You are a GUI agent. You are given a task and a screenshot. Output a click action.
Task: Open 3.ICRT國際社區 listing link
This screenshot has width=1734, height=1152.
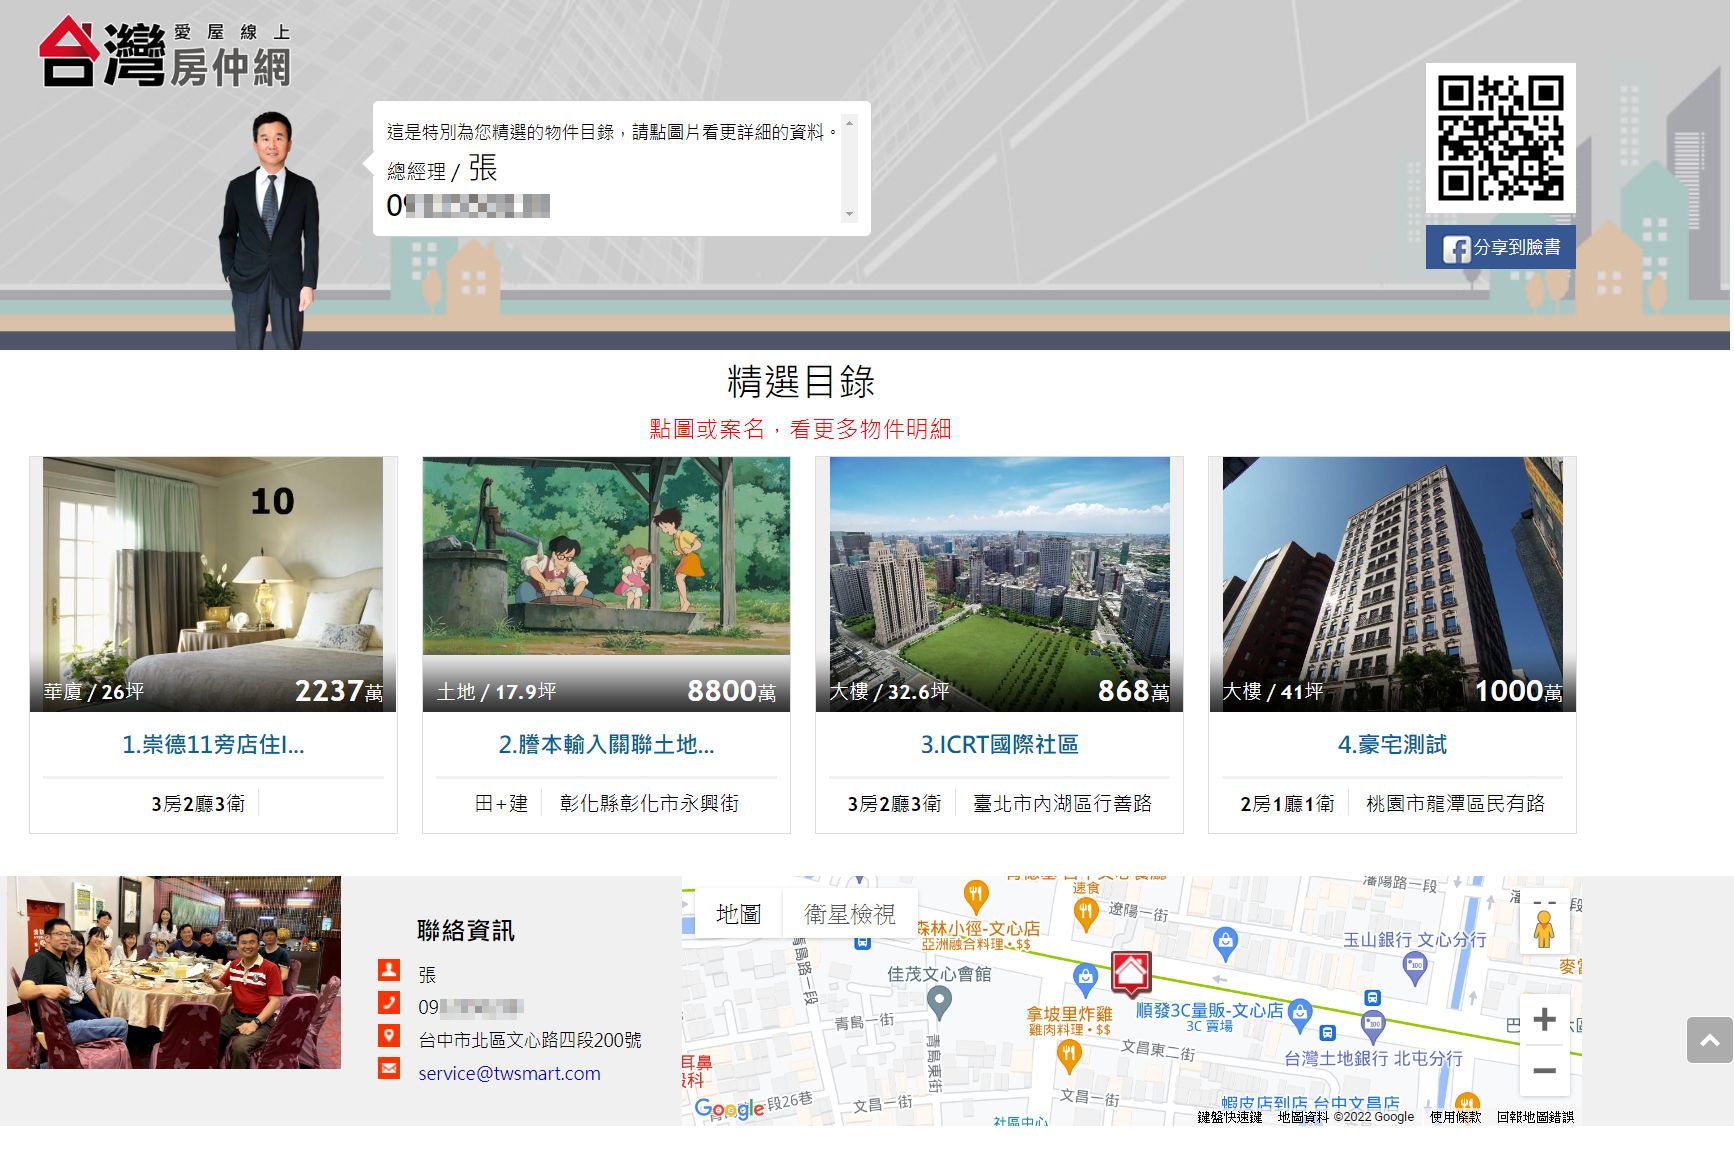[999, 745]
